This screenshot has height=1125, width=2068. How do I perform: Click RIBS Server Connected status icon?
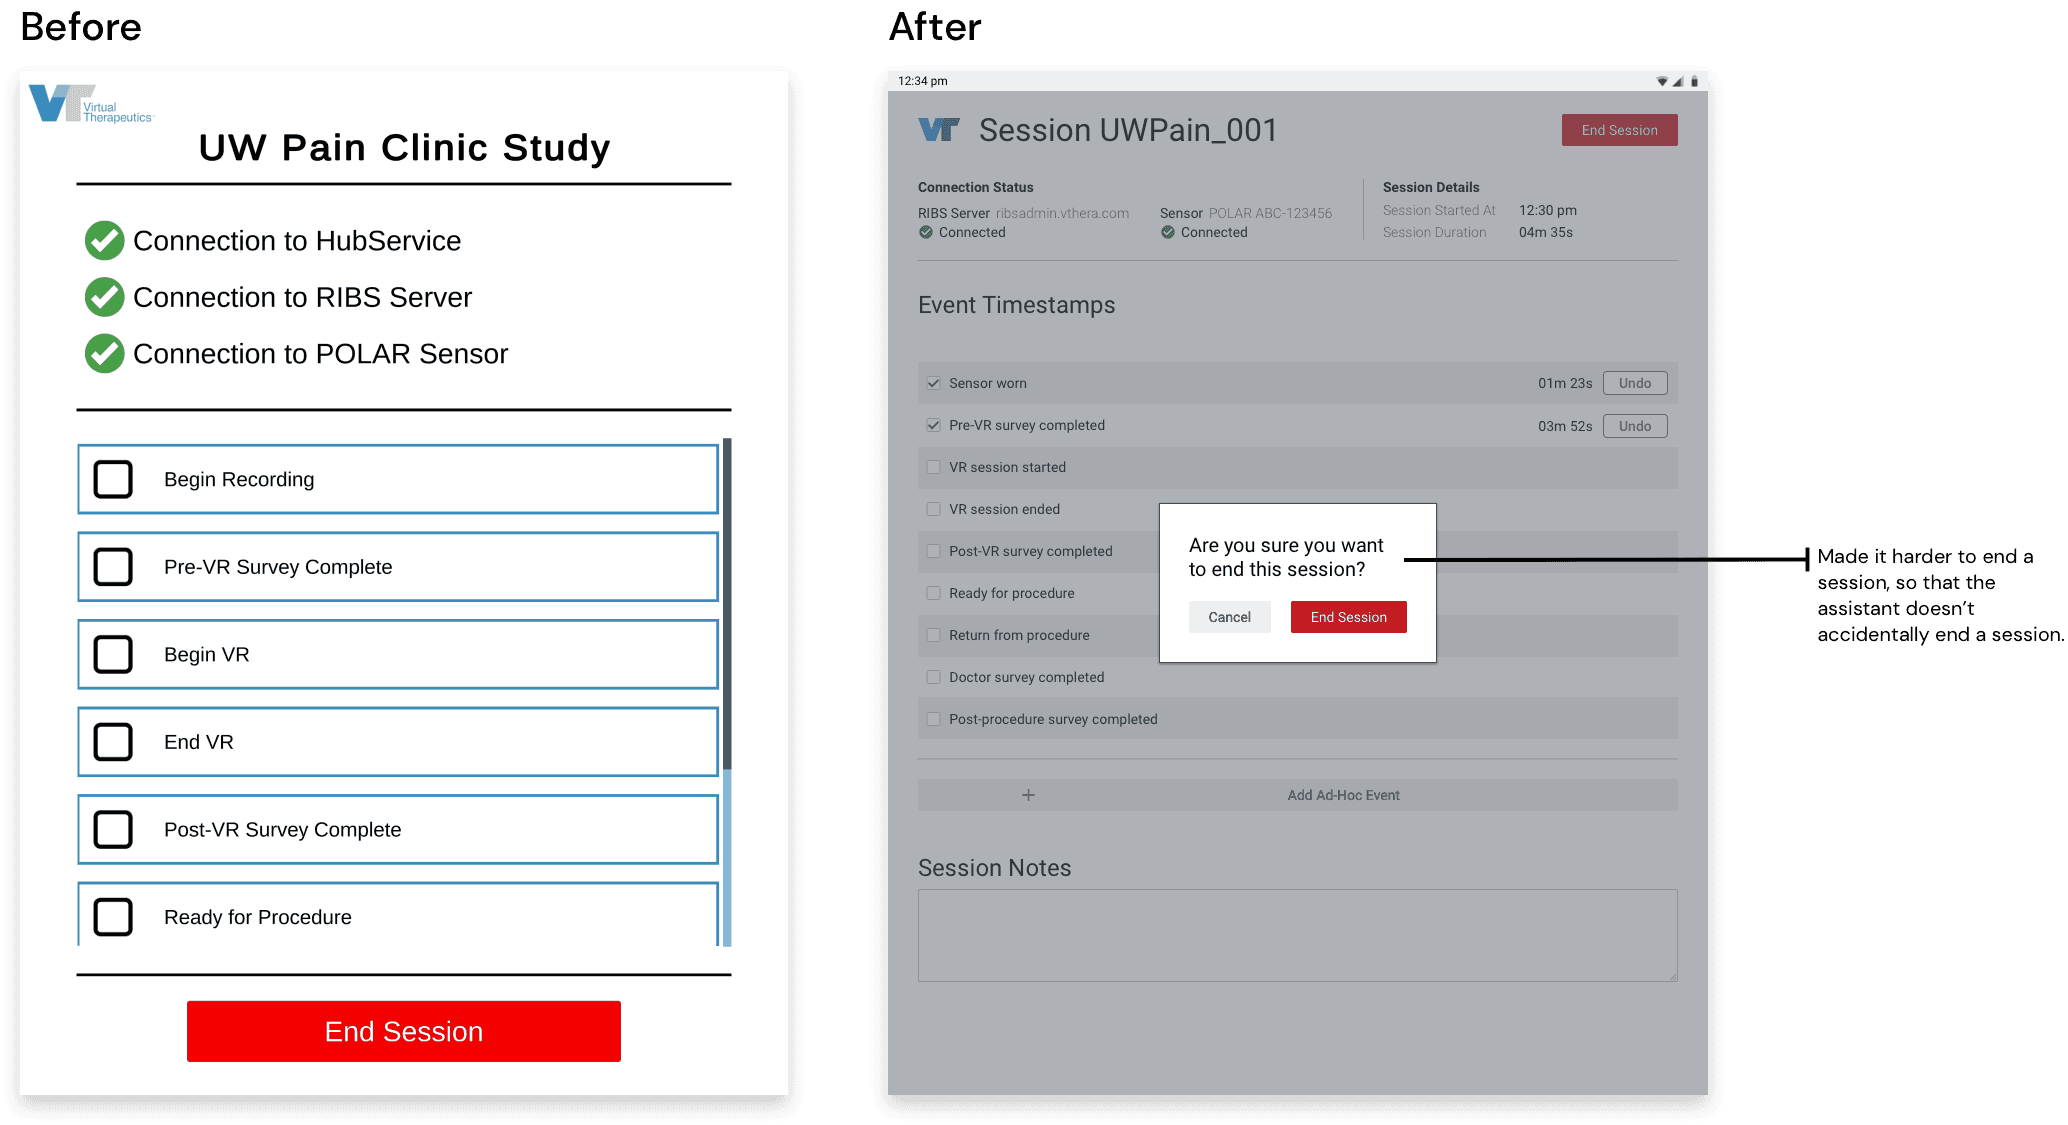coord(926,232)
